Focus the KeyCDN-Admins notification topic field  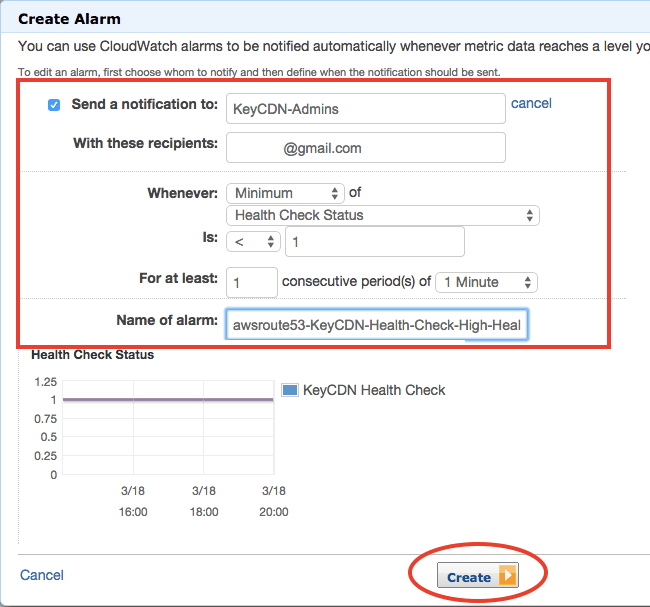click(x=366, y=109)
